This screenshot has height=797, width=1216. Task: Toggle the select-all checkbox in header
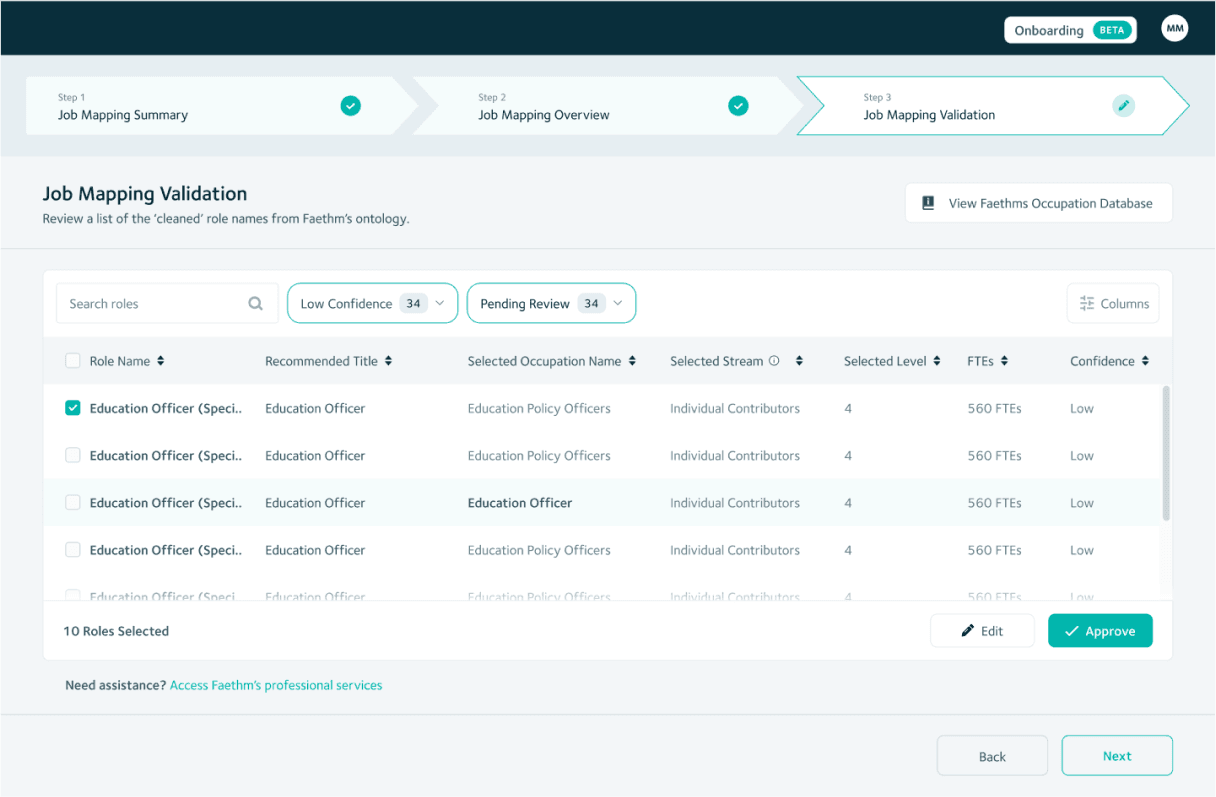73,361
